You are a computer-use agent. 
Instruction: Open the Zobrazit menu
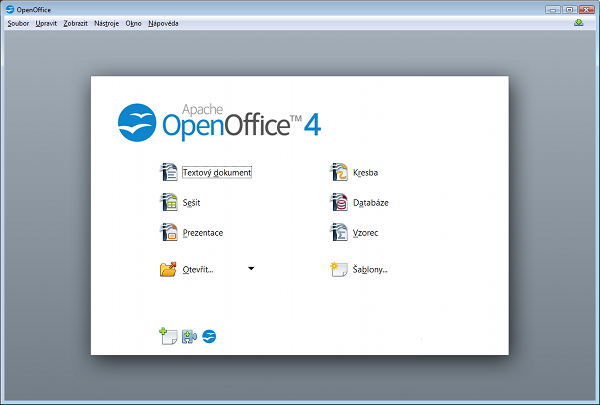point(75,23)
